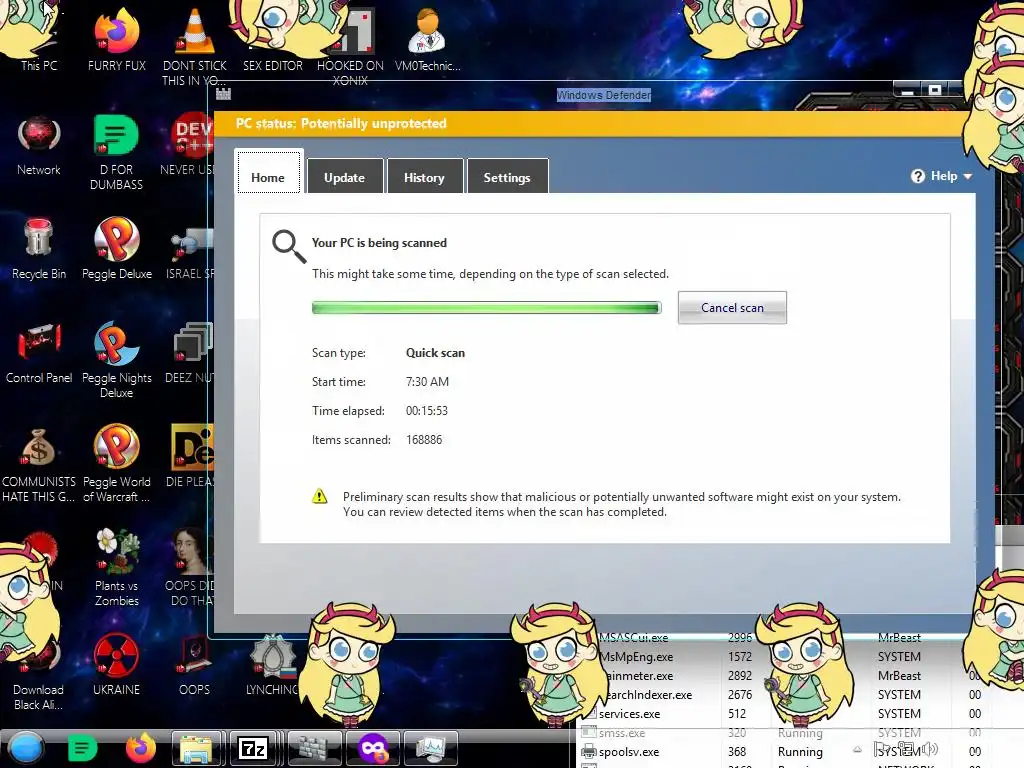Open the NEVER USE Dev-C++ desktop icon
This screenshot has height=768, width=1024.
click(189, 145)
